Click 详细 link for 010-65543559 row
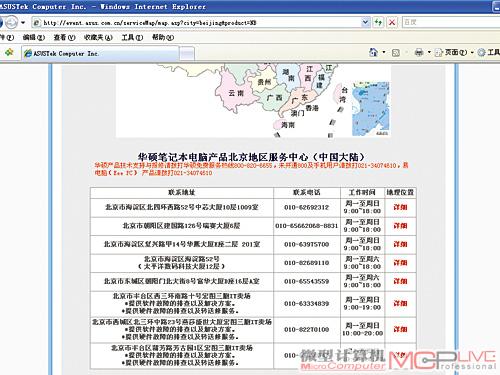This screenshot has width=500, height=375. tap(400, 281)
